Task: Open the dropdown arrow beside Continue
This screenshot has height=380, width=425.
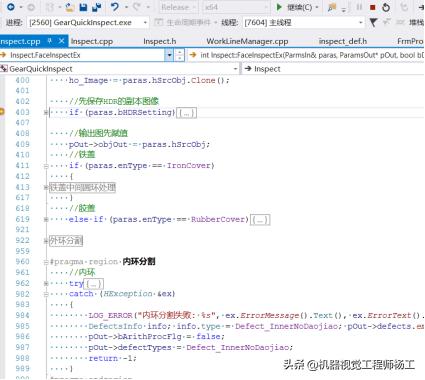Action: [x=317, y=7]
